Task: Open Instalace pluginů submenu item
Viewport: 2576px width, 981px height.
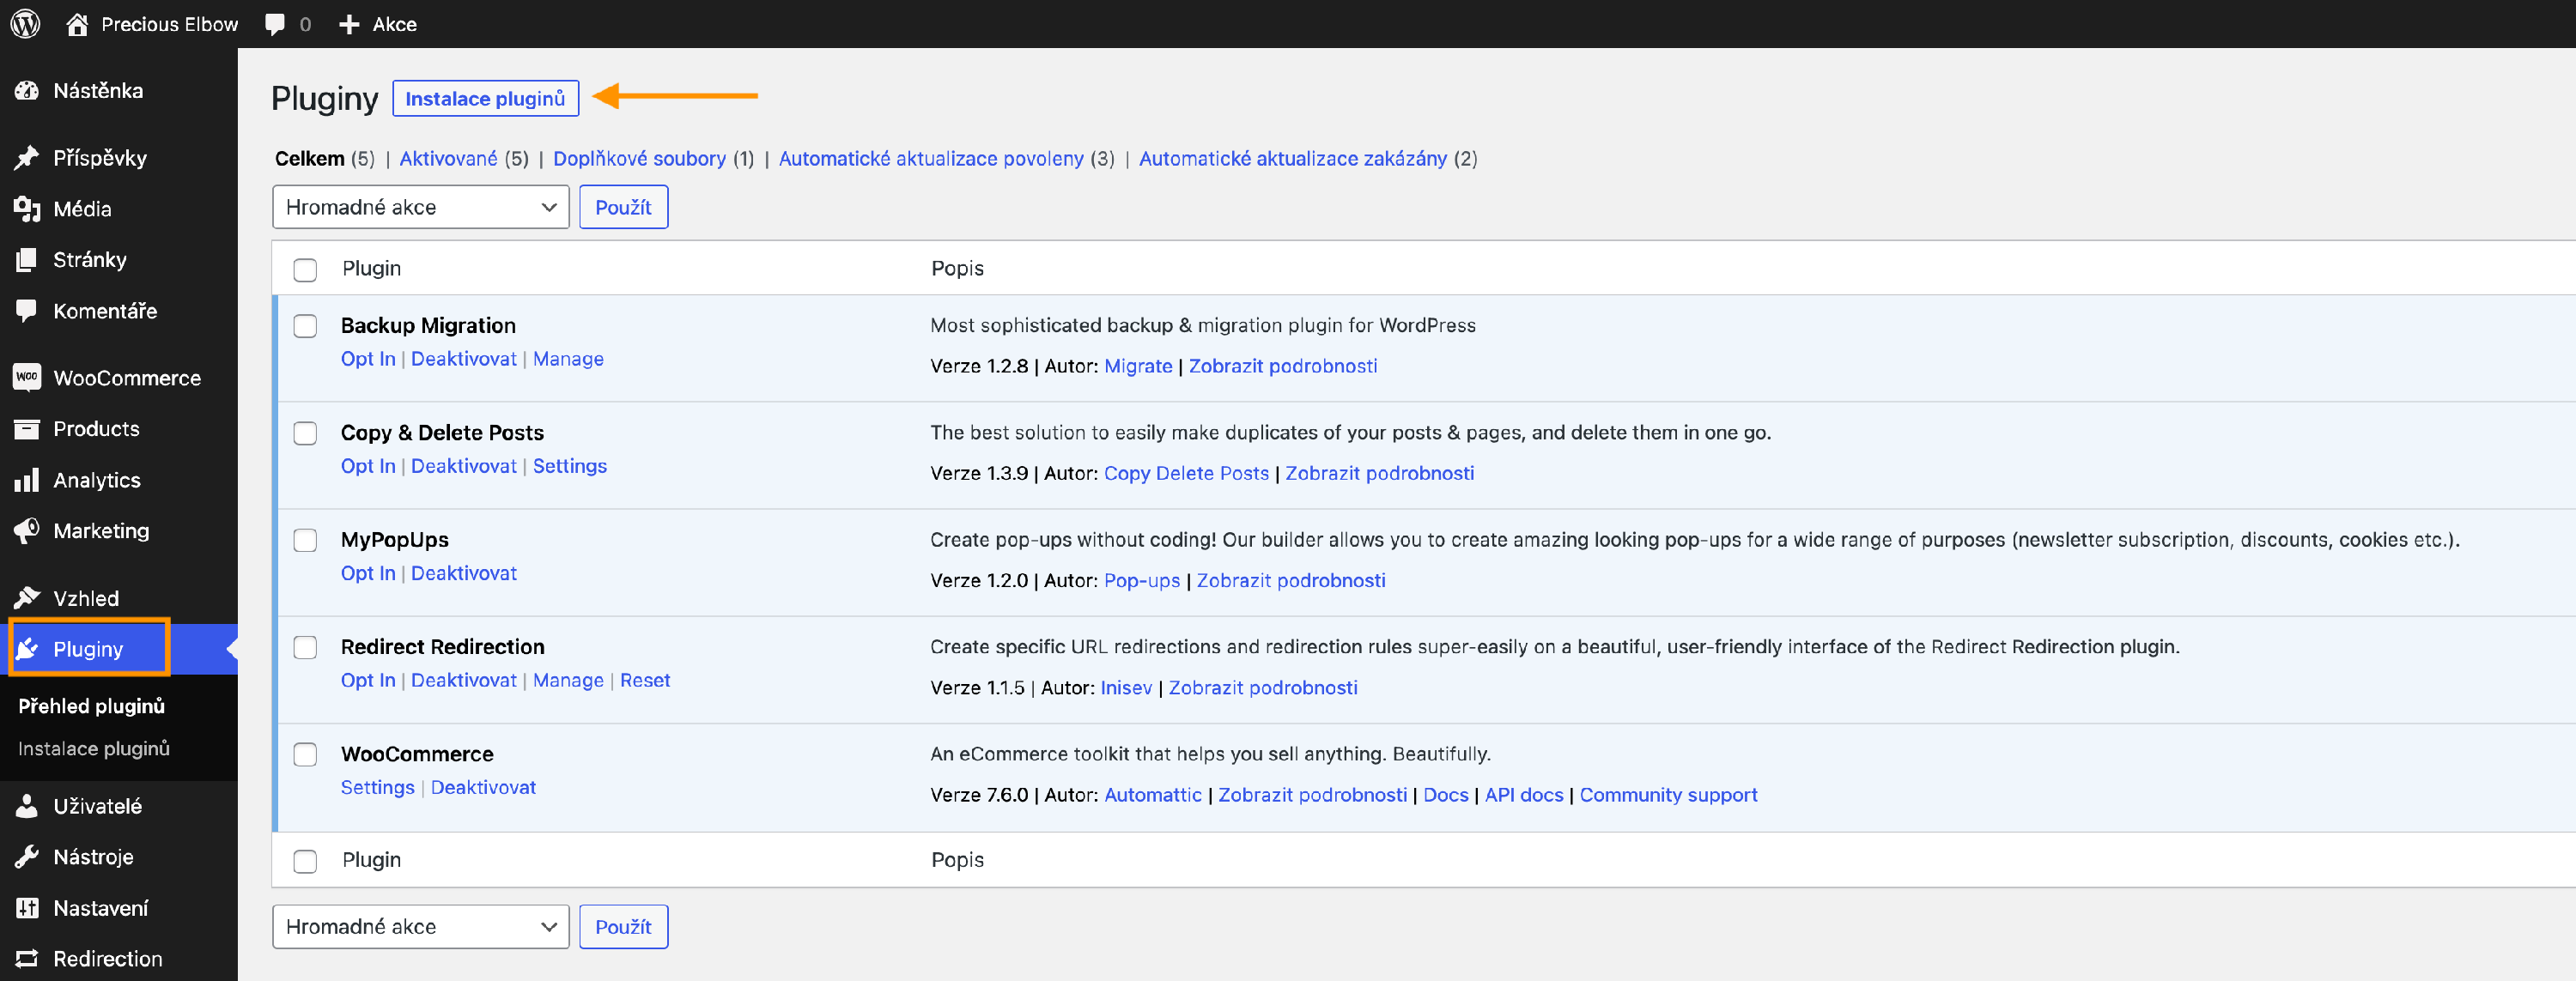Action: (x=94, y=748)
